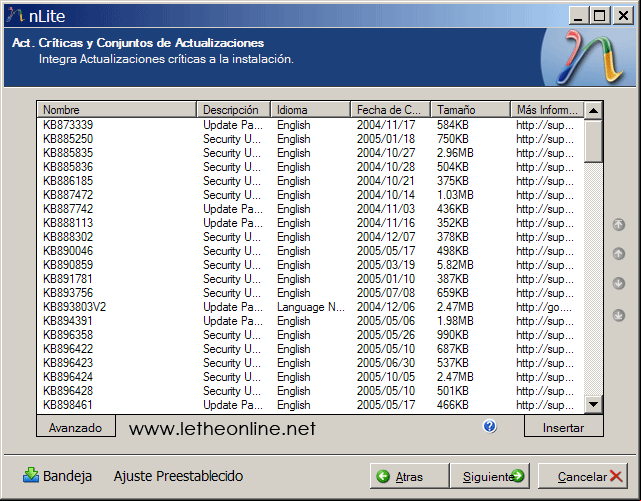Image resolution: width=641 pixels, height=501 pixels.
Task: Sort list by Idioma column header
Action: 311,110
